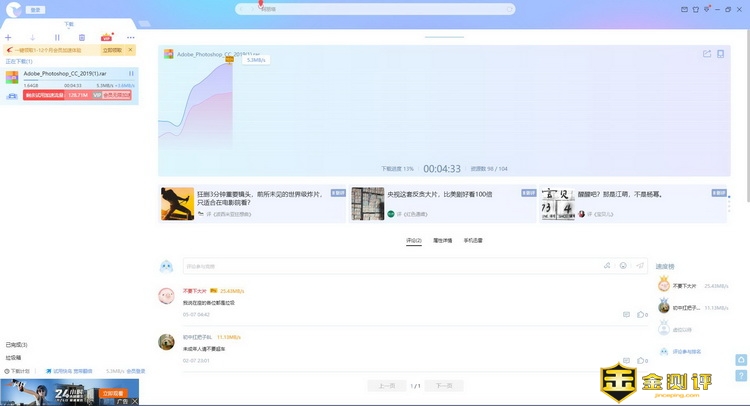Click share icon at top right of download panel
This screenshot has width=750, height=406.
click(707, 54)
